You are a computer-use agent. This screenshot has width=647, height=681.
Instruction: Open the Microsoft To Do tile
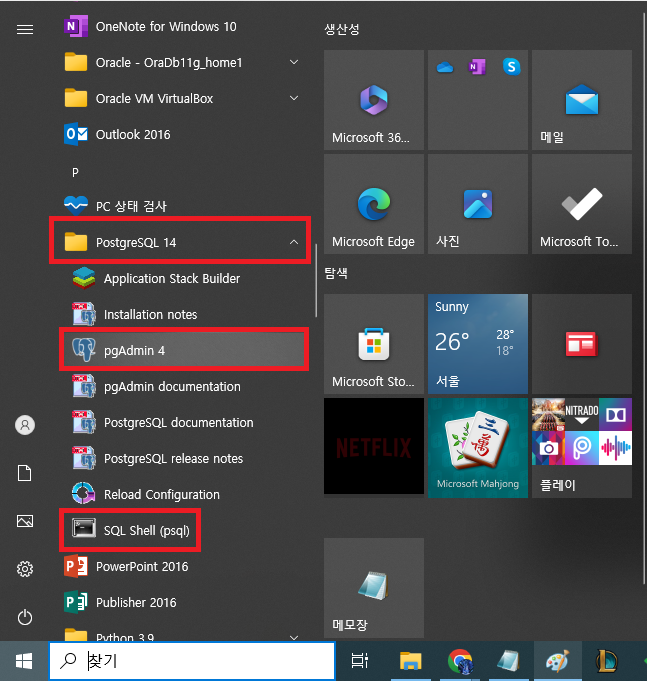[582, 204]
